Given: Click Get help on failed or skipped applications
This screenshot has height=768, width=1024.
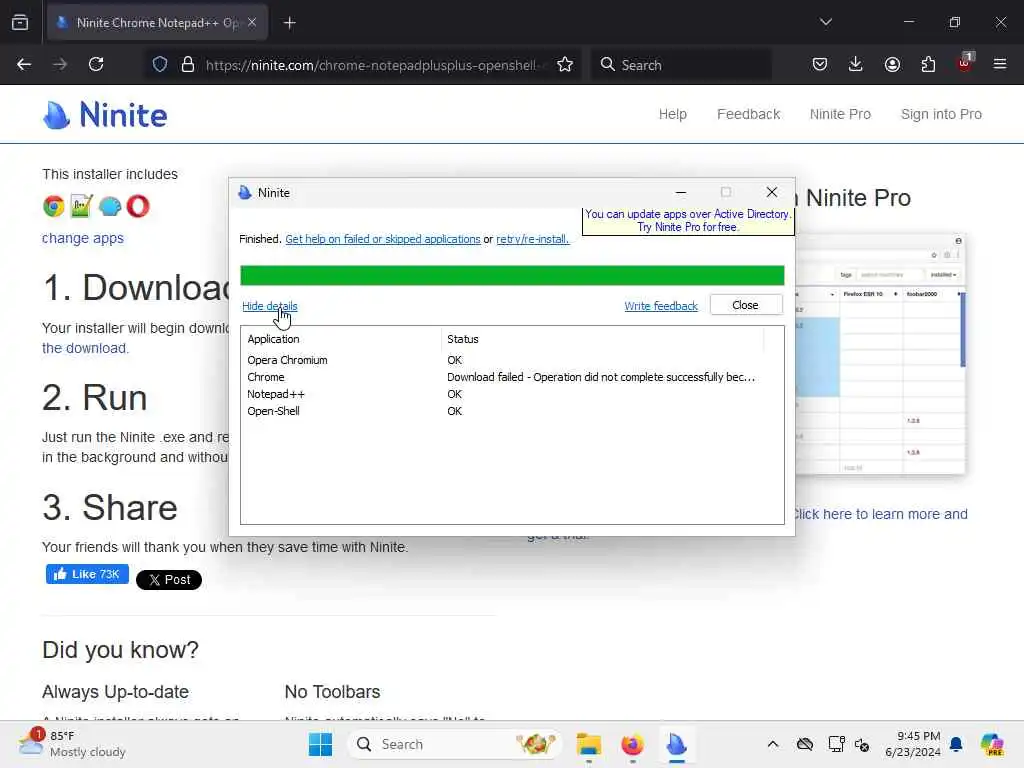Looking at the screenshot, I should [383, 239].
